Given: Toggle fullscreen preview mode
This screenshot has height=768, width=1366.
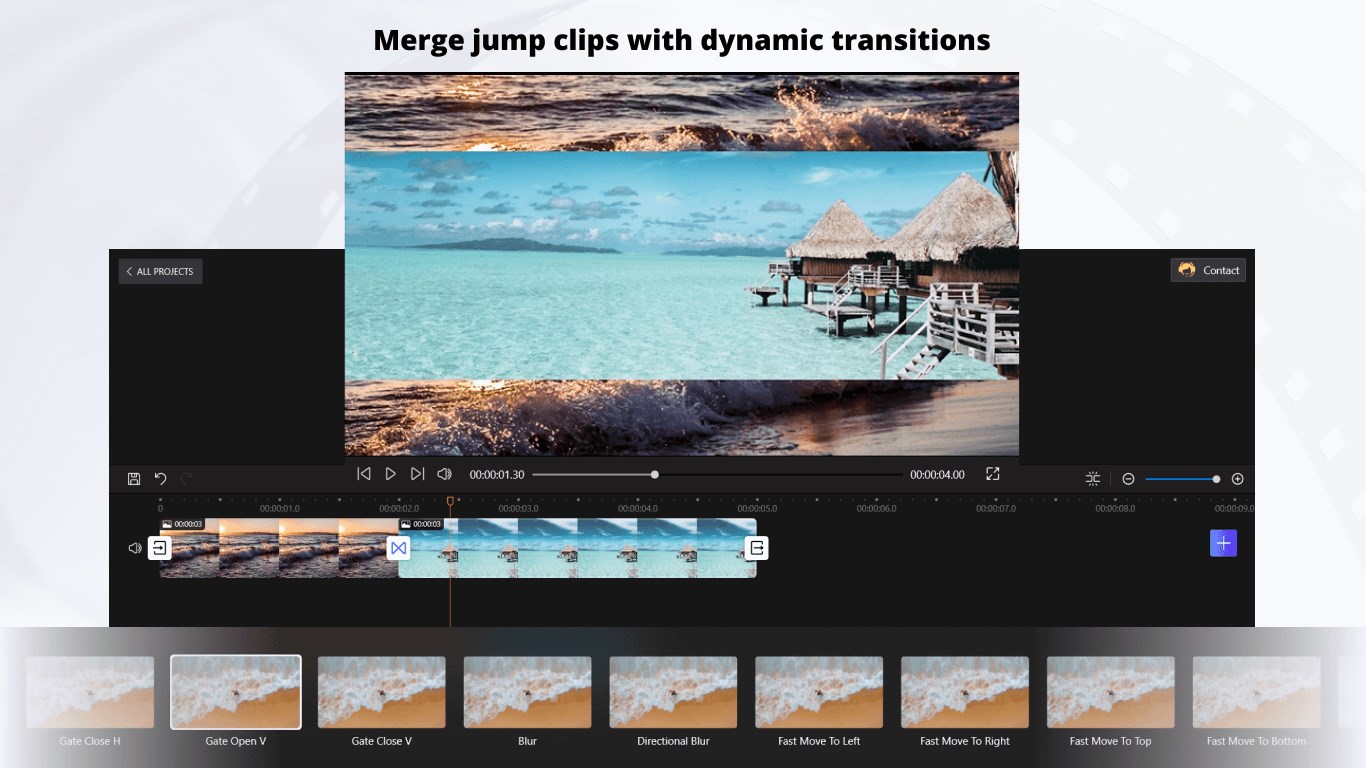Looking at the screenshot, I should 992,473.
